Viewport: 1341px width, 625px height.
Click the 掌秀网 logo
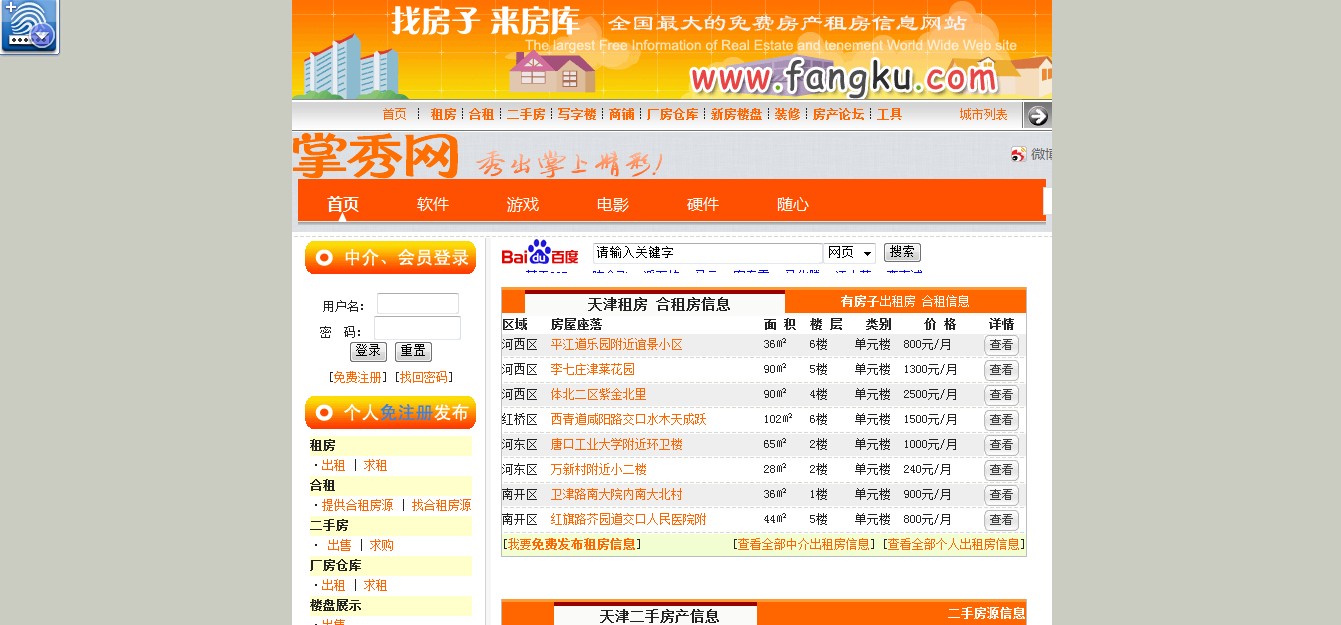pos(376,156)
